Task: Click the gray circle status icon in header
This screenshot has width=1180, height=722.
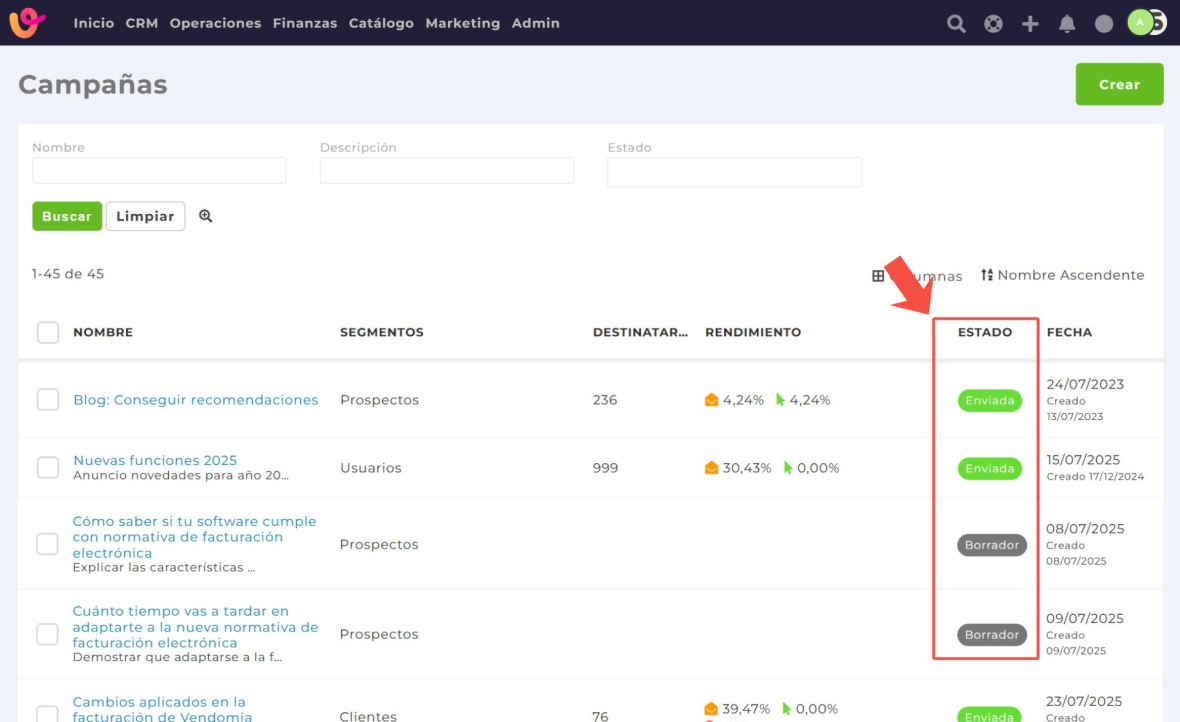Action: point(1104,24)
